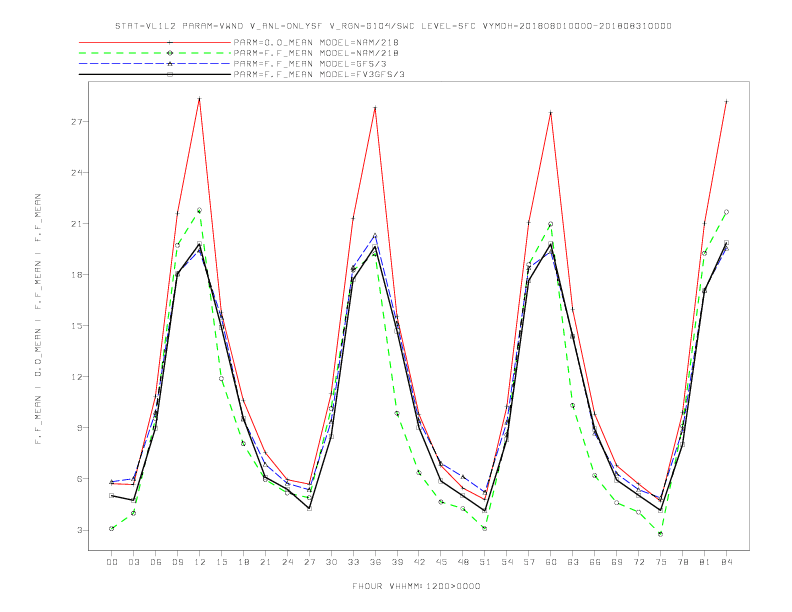This screenshot has width=792, height=612.
Task: Click x-axis tick label 51
Action: [x=485, y=562]
